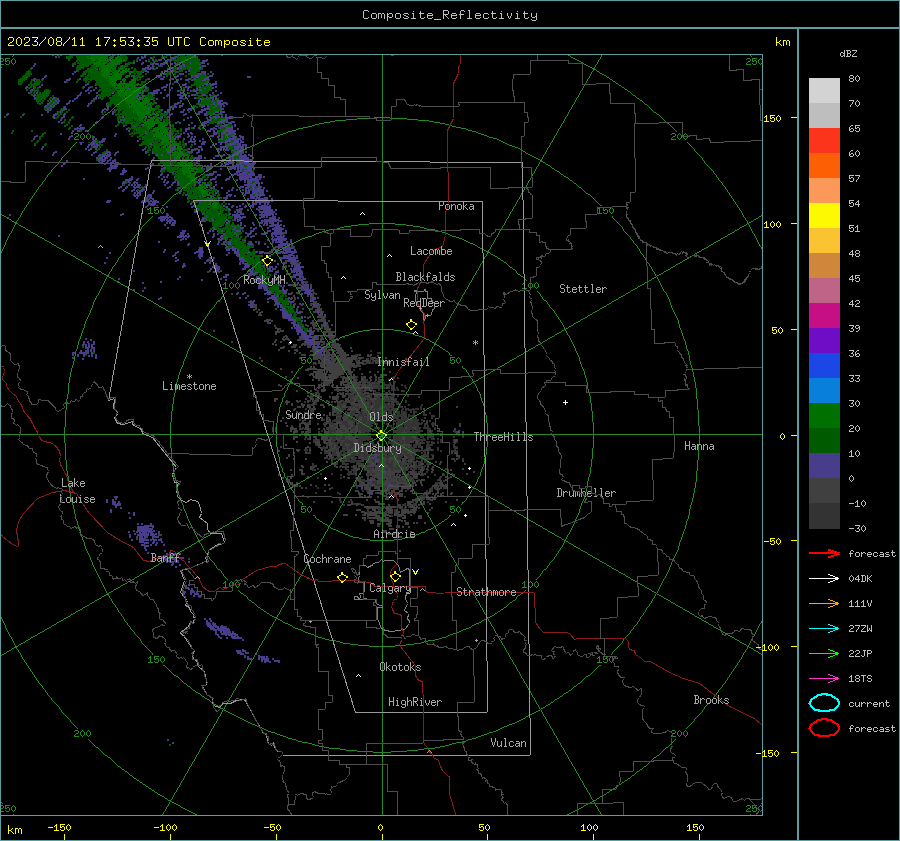900x841 pixels.
Task: Click the Drumheller town label
Action: point(586,493)
